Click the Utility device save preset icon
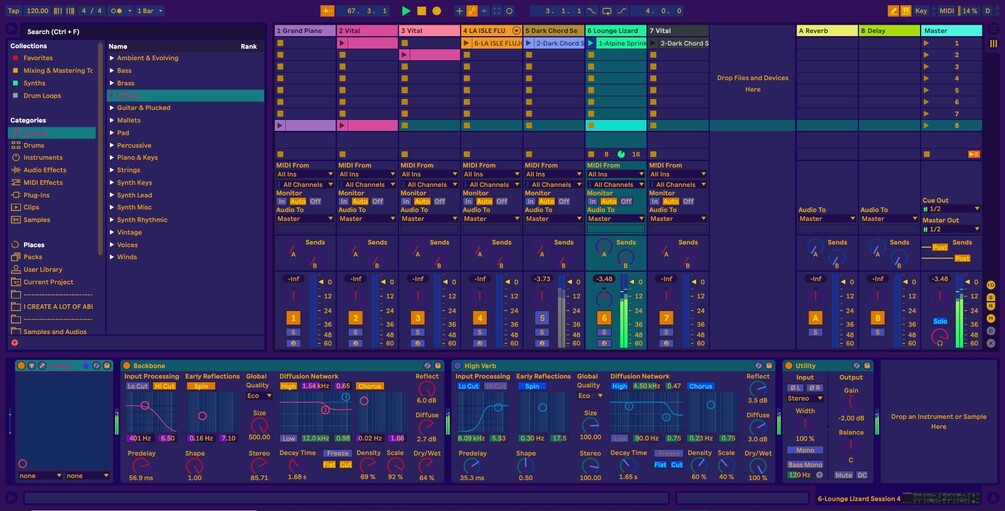The height and width of the screenshot is (511, 1005). point(867,365)
